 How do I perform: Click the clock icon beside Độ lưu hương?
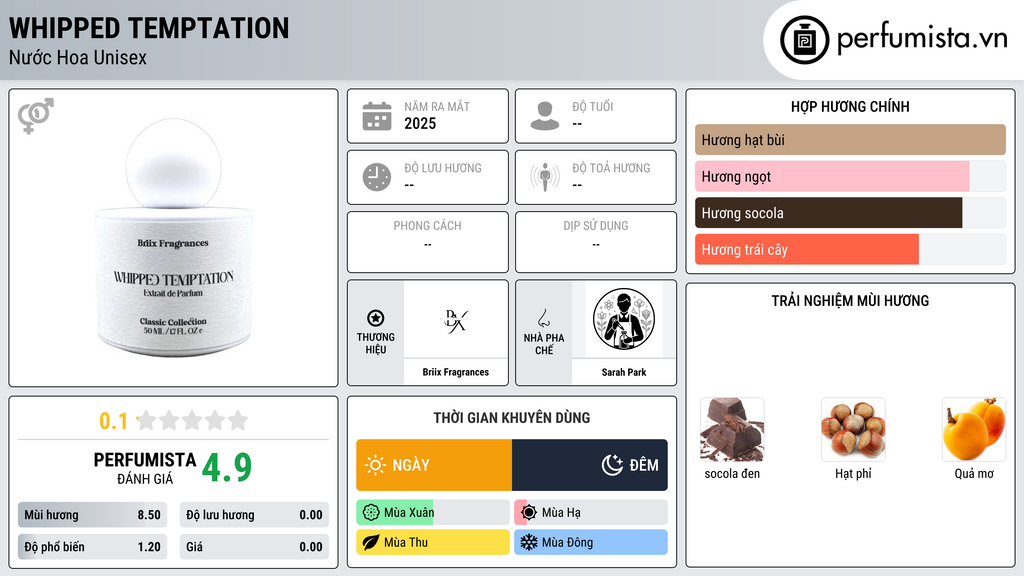tap(377, 177)
